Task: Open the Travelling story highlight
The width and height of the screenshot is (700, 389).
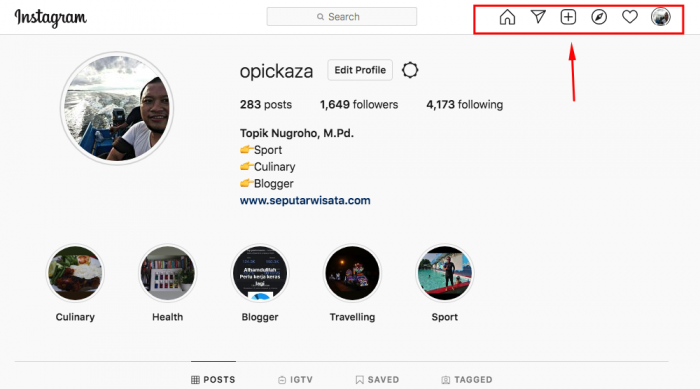Action: [x=352, y=273]
